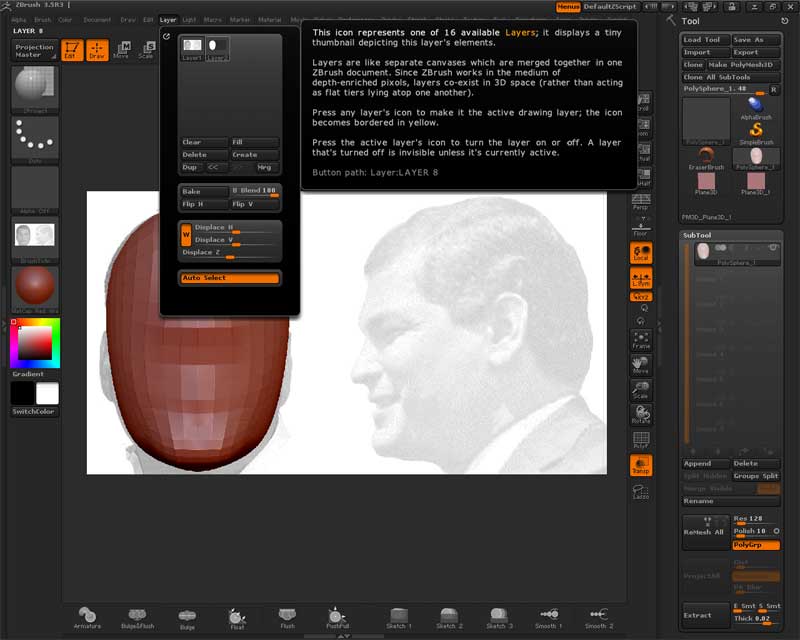Choose the EraserBrush tool icon
This screenshot has height=640, width=800.
[706, 158]
